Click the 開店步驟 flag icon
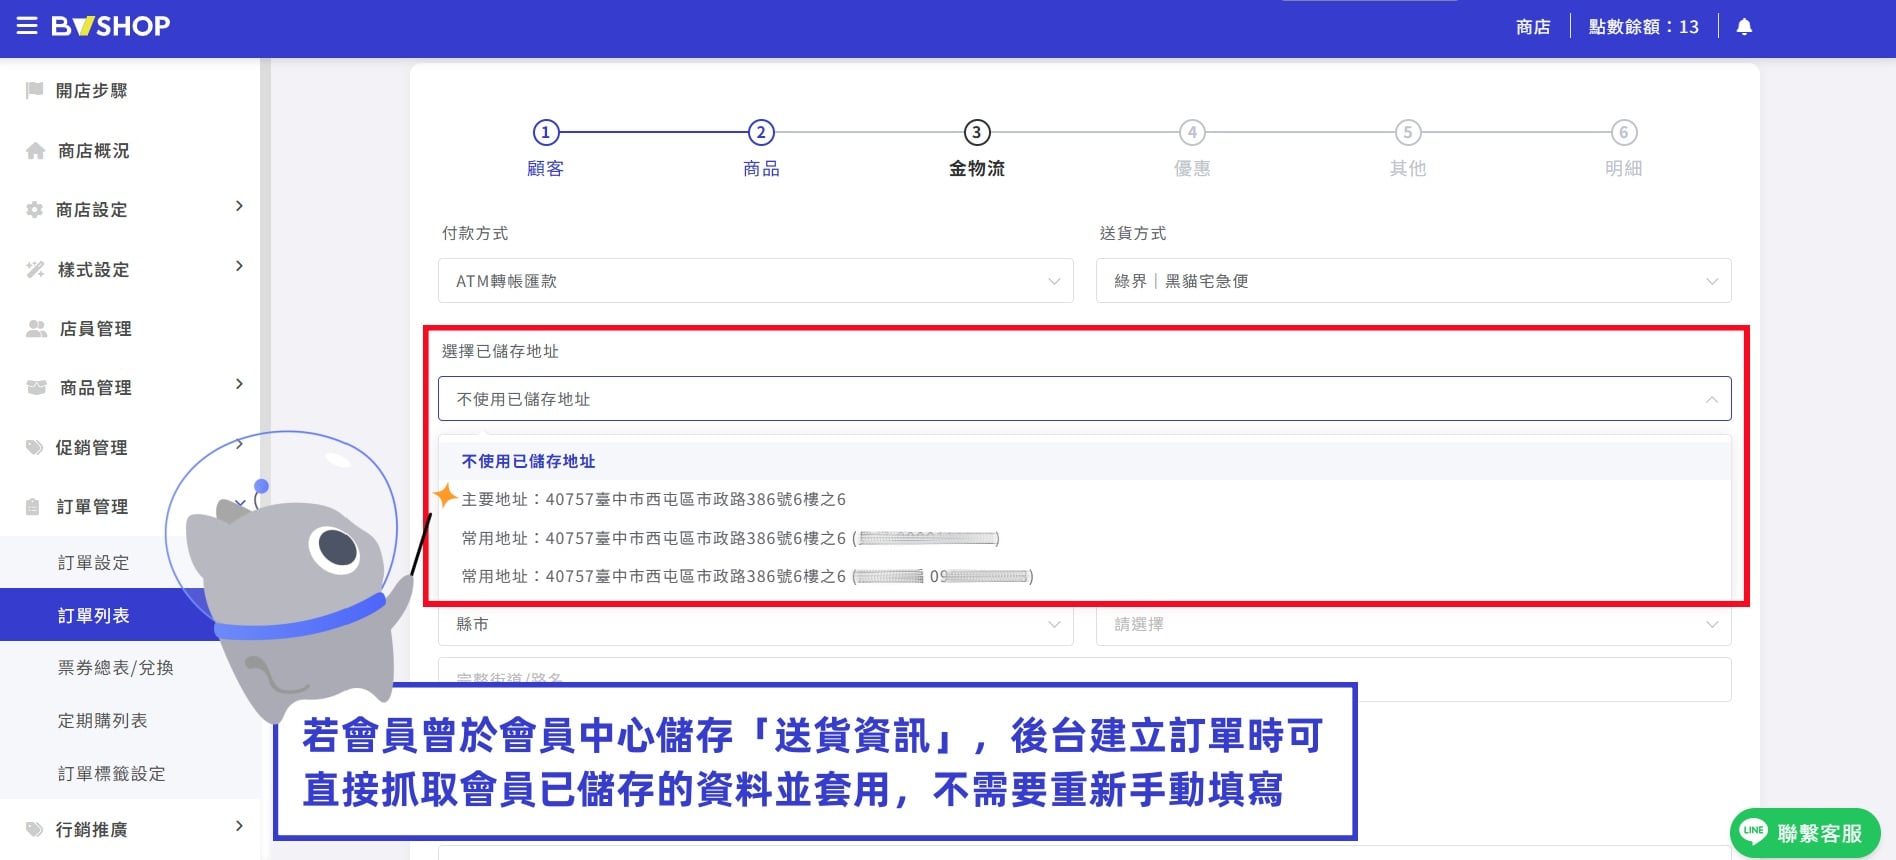1896x860 pixels. pyautogui.click(x=35, y=90)
